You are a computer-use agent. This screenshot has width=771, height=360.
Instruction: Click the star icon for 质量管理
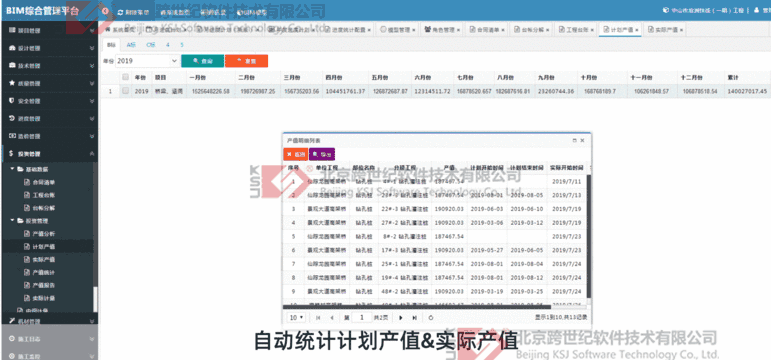[x=12, y=83]
